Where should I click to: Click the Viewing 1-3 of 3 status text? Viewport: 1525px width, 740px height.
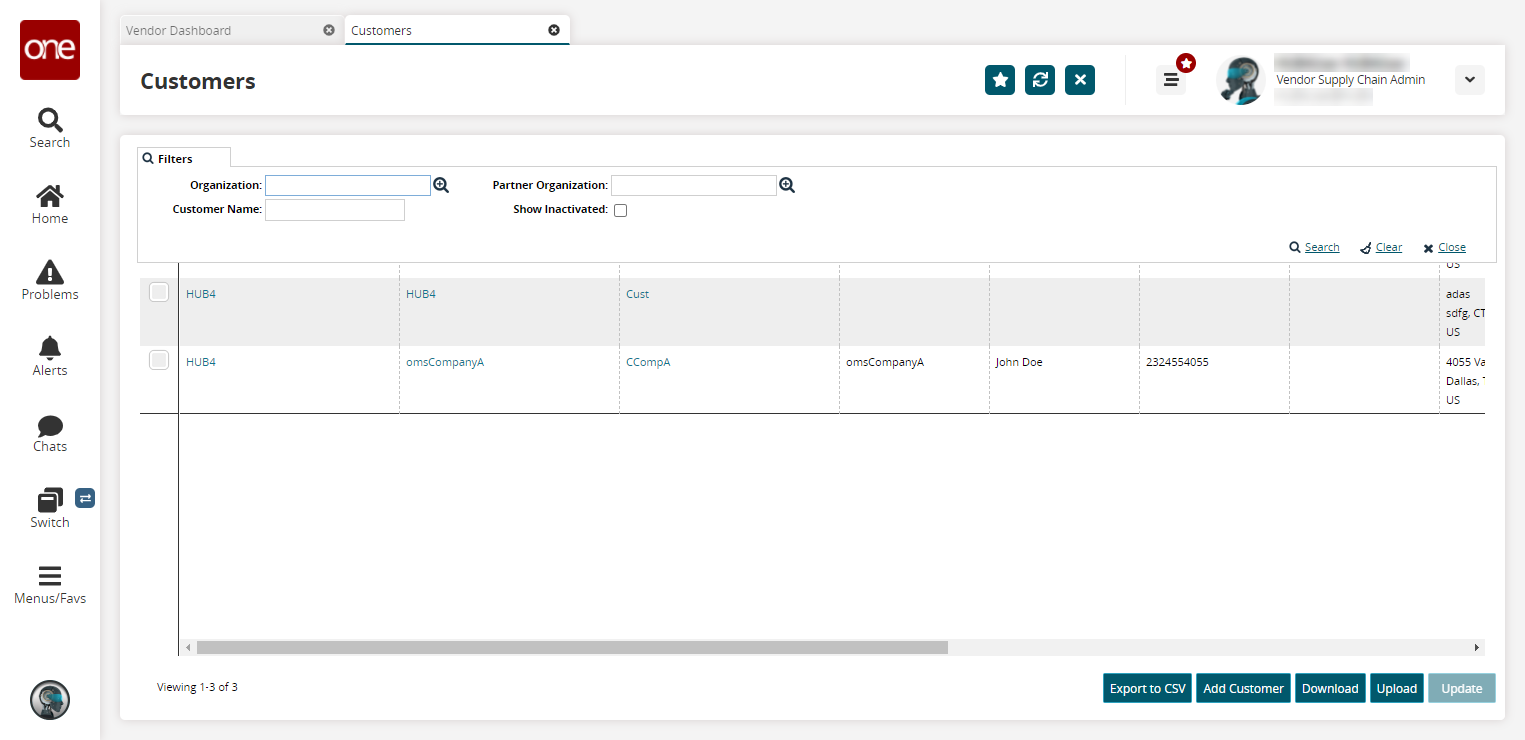coord(197,687)
